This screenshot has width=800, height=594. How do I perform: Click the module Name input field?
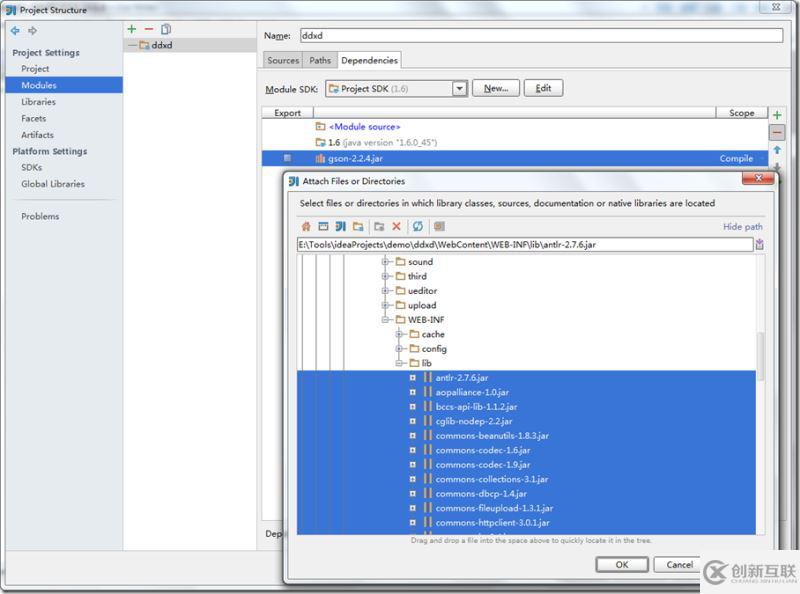pyautogui.click(x=541, y=35)
